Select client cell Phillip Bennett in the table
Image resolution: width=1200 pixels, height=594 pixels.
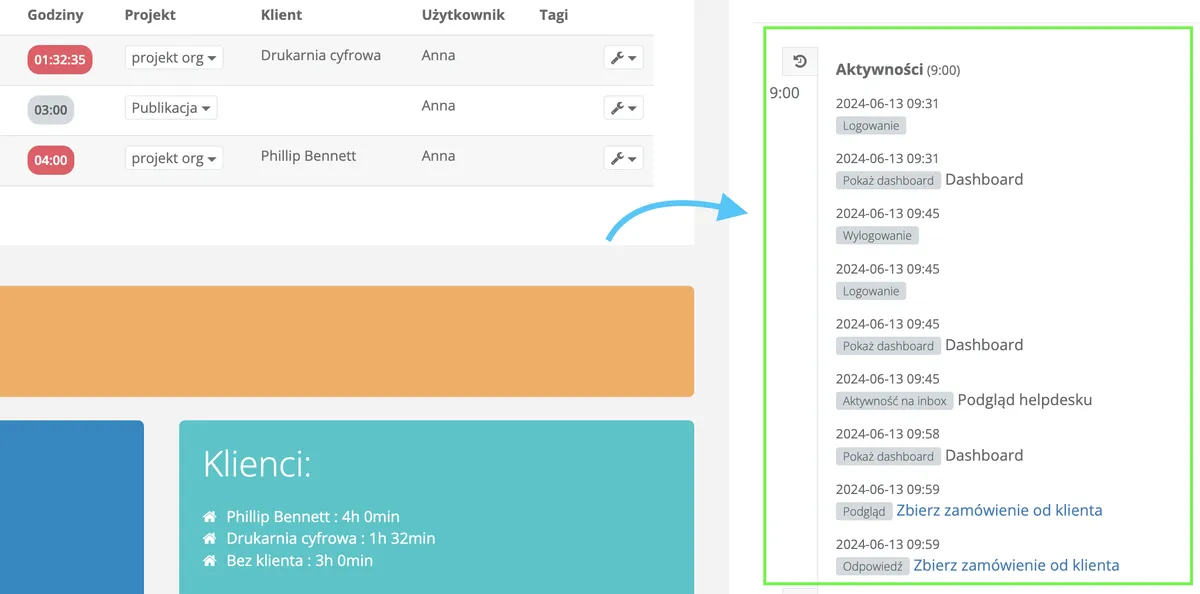pyautogui.click(x=308, y=156)
